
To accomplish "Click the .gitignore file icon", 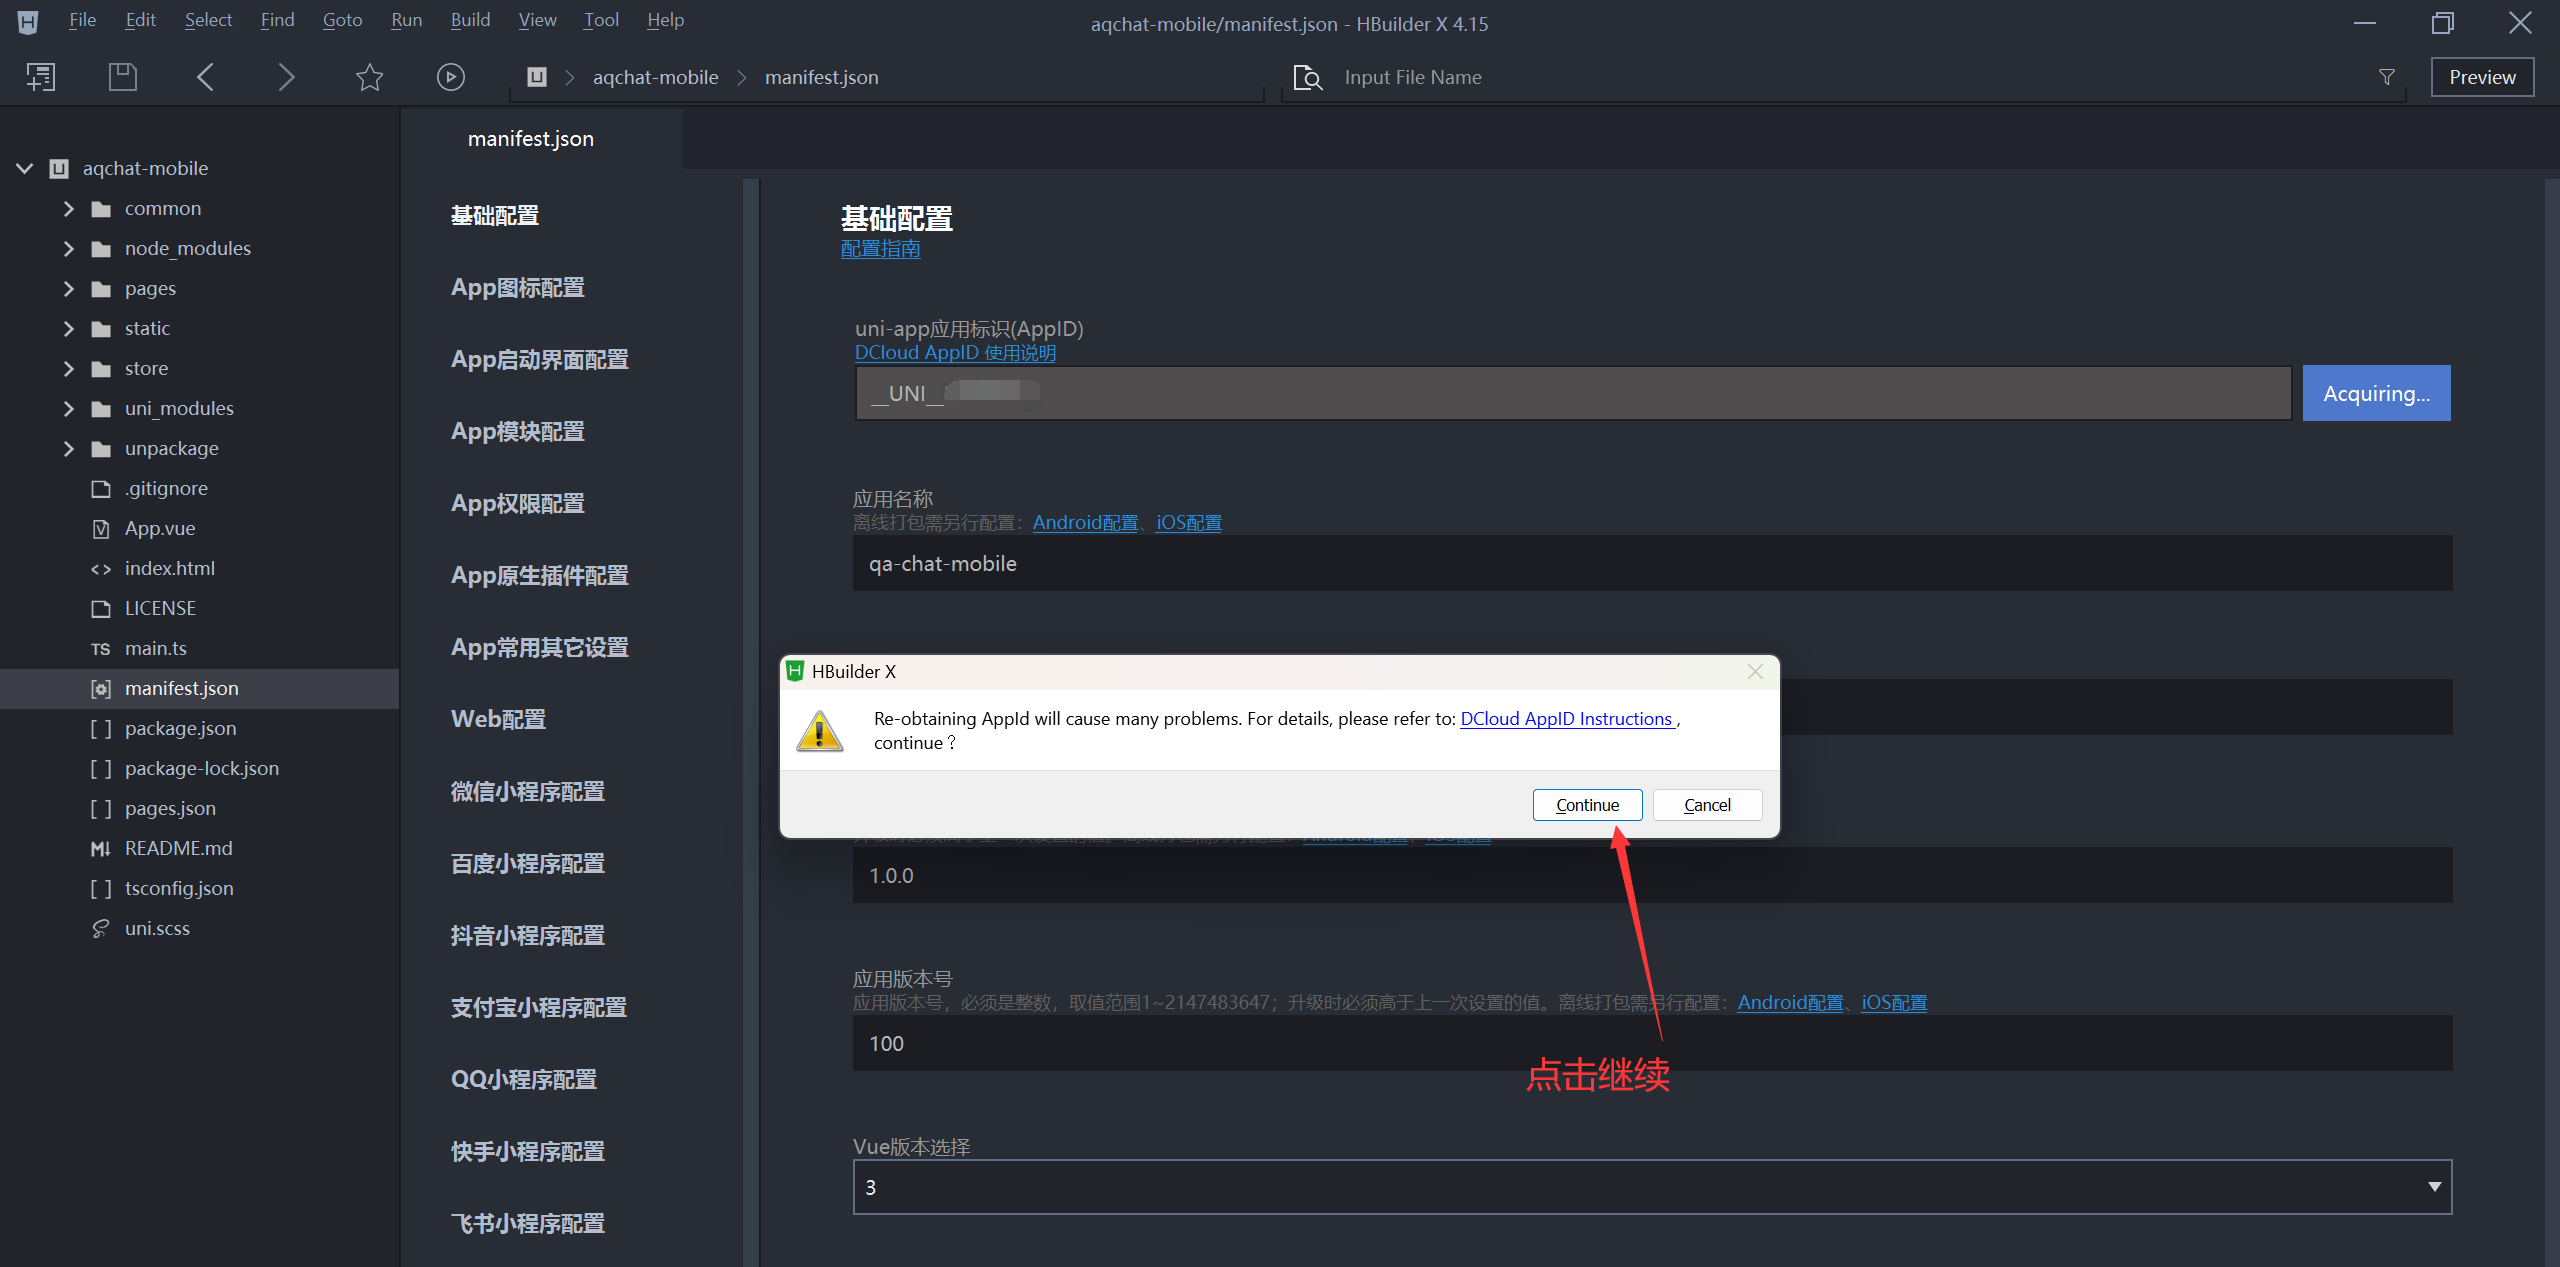I will point(101,489).
